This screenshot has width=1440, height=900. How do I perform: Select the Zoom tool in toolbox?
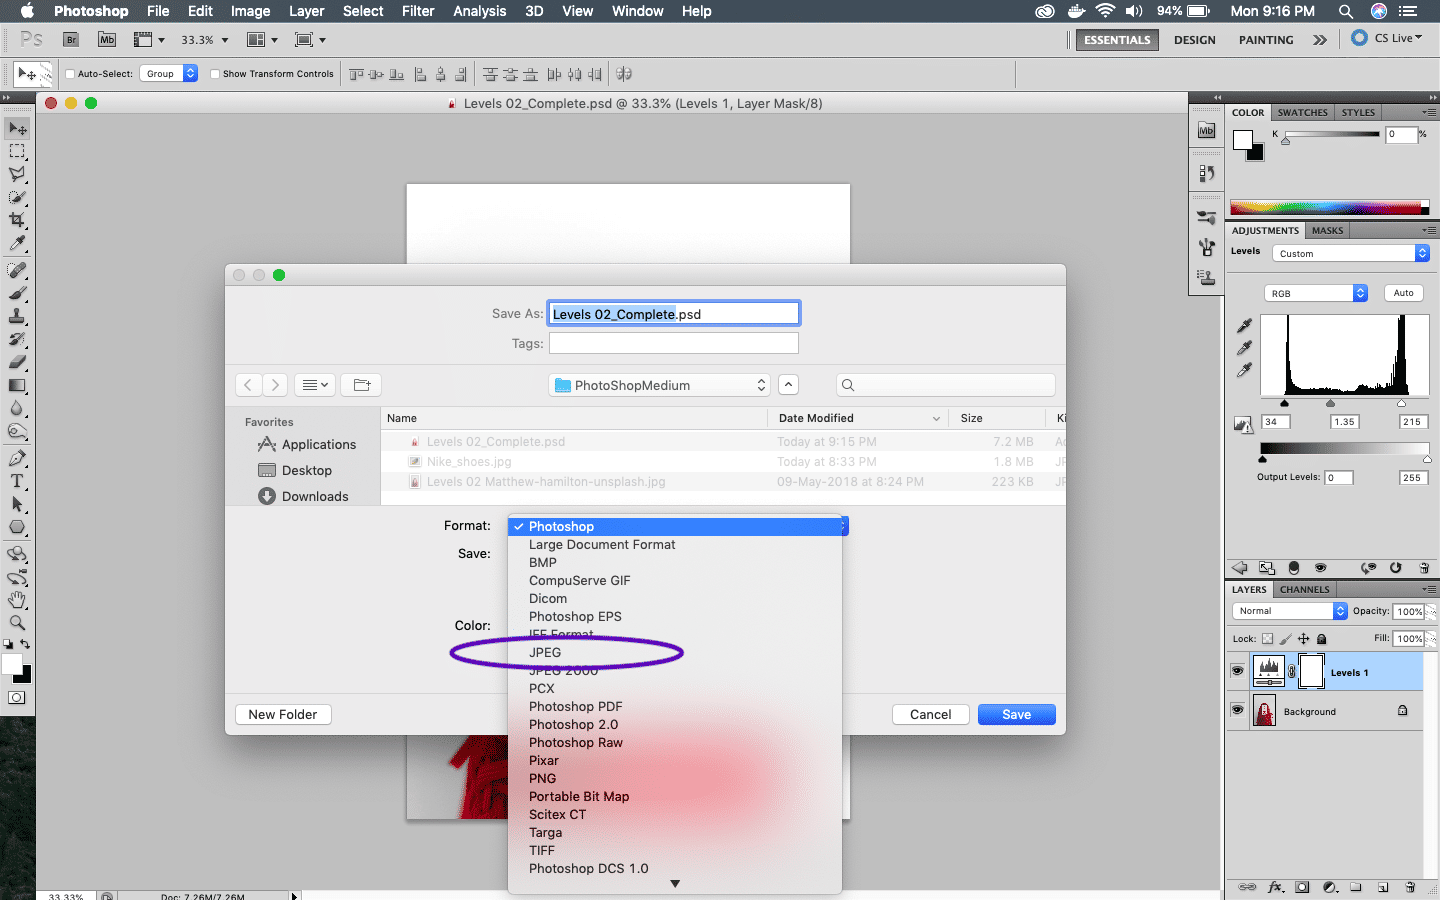click(x=17, y=622)
